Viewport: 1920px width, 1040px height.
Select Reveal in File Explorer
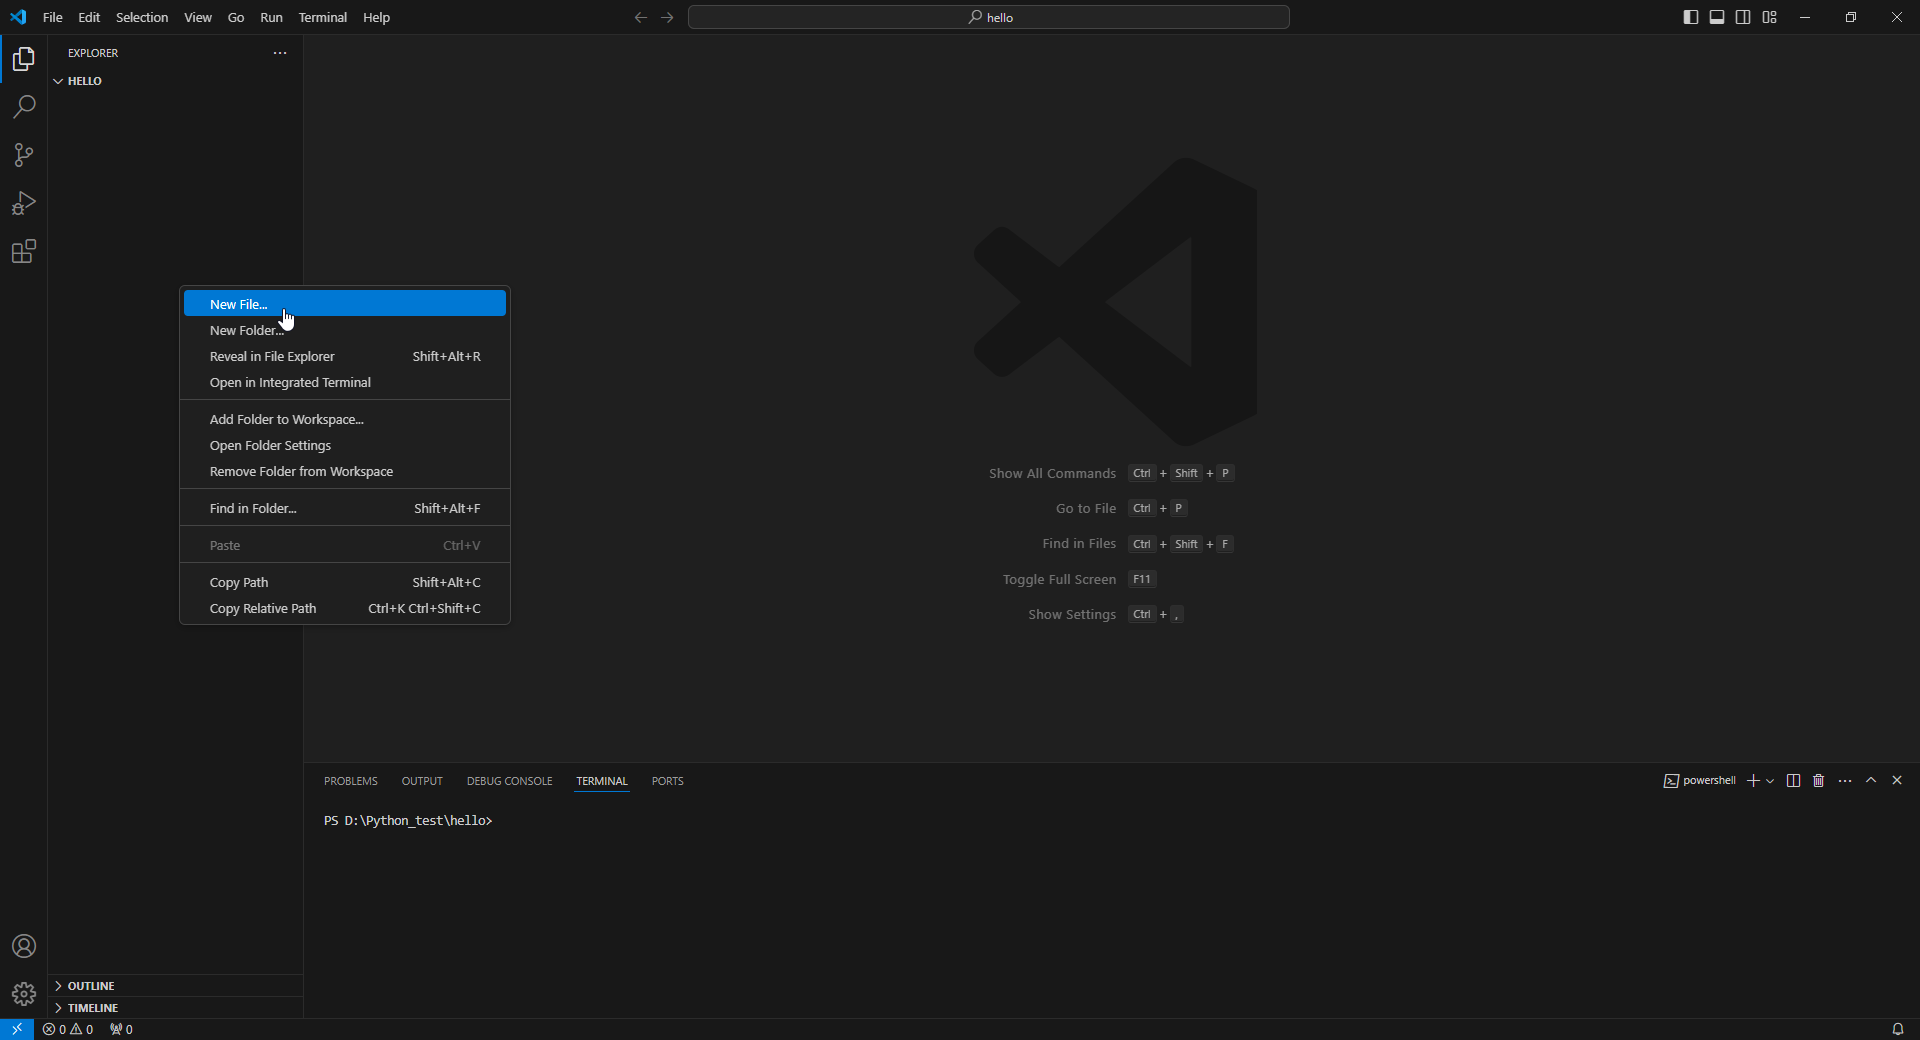pos(345,356)
